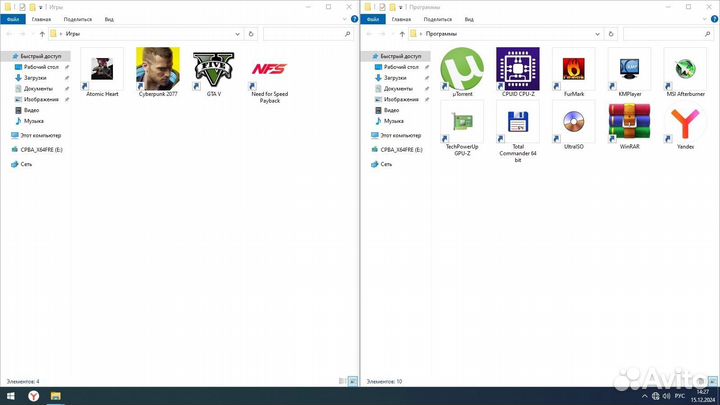Expand address history dropdown in Игры window
The width and height of the screenshot is (720, 405).
click(237, 34)
